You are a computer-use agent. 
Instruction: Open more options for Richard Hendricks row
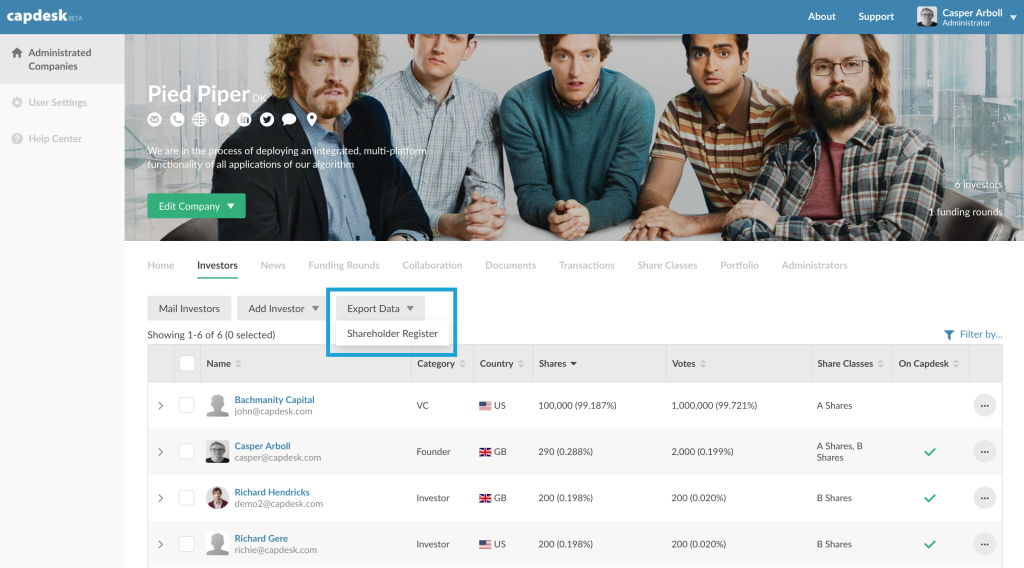click(x=984, y=498)
